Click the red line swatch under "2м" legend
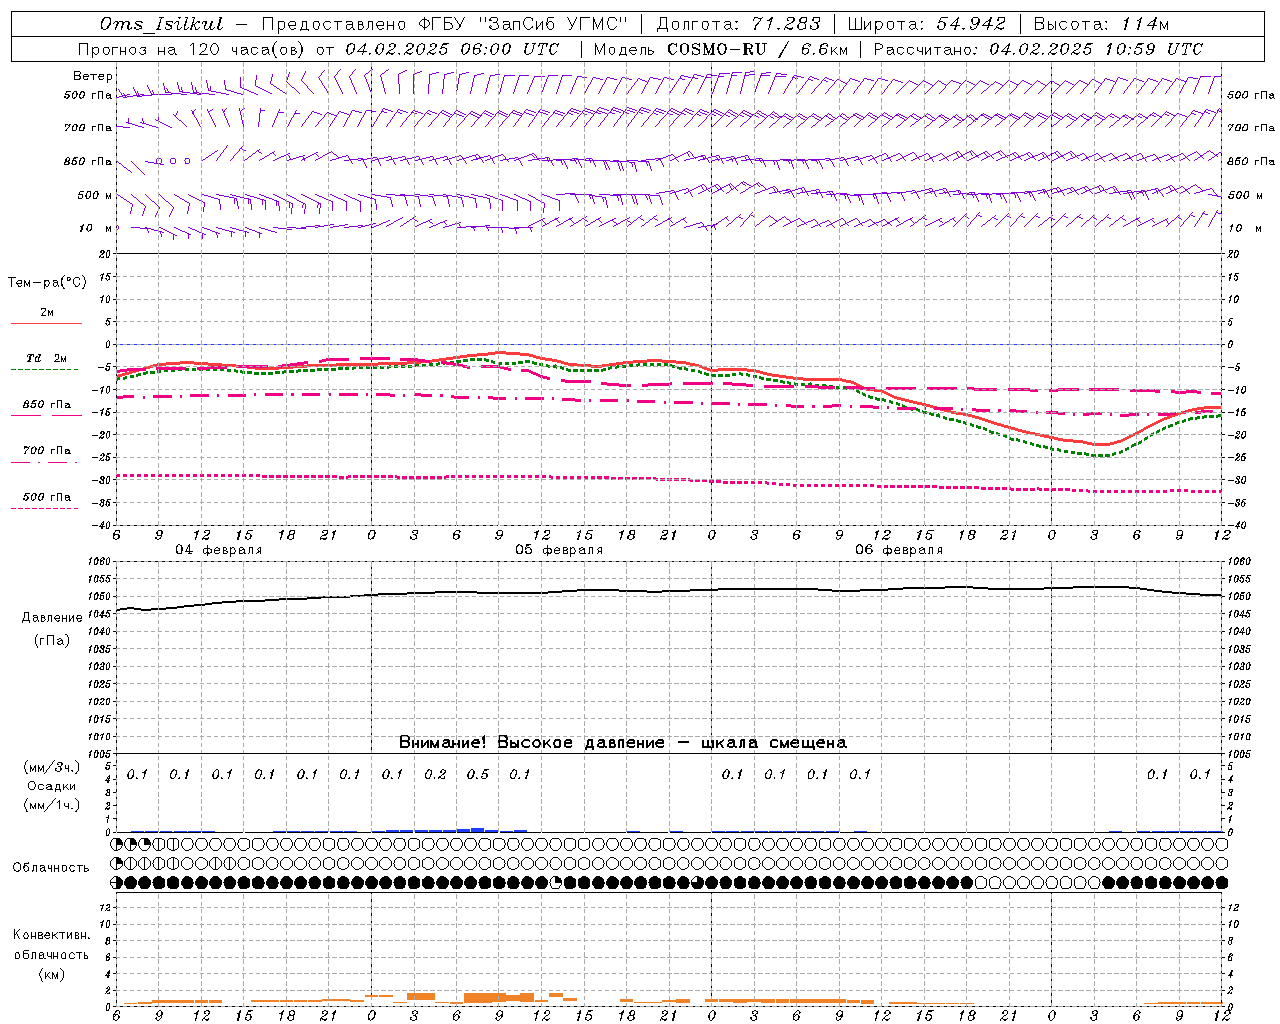 [x=46, y=324]
